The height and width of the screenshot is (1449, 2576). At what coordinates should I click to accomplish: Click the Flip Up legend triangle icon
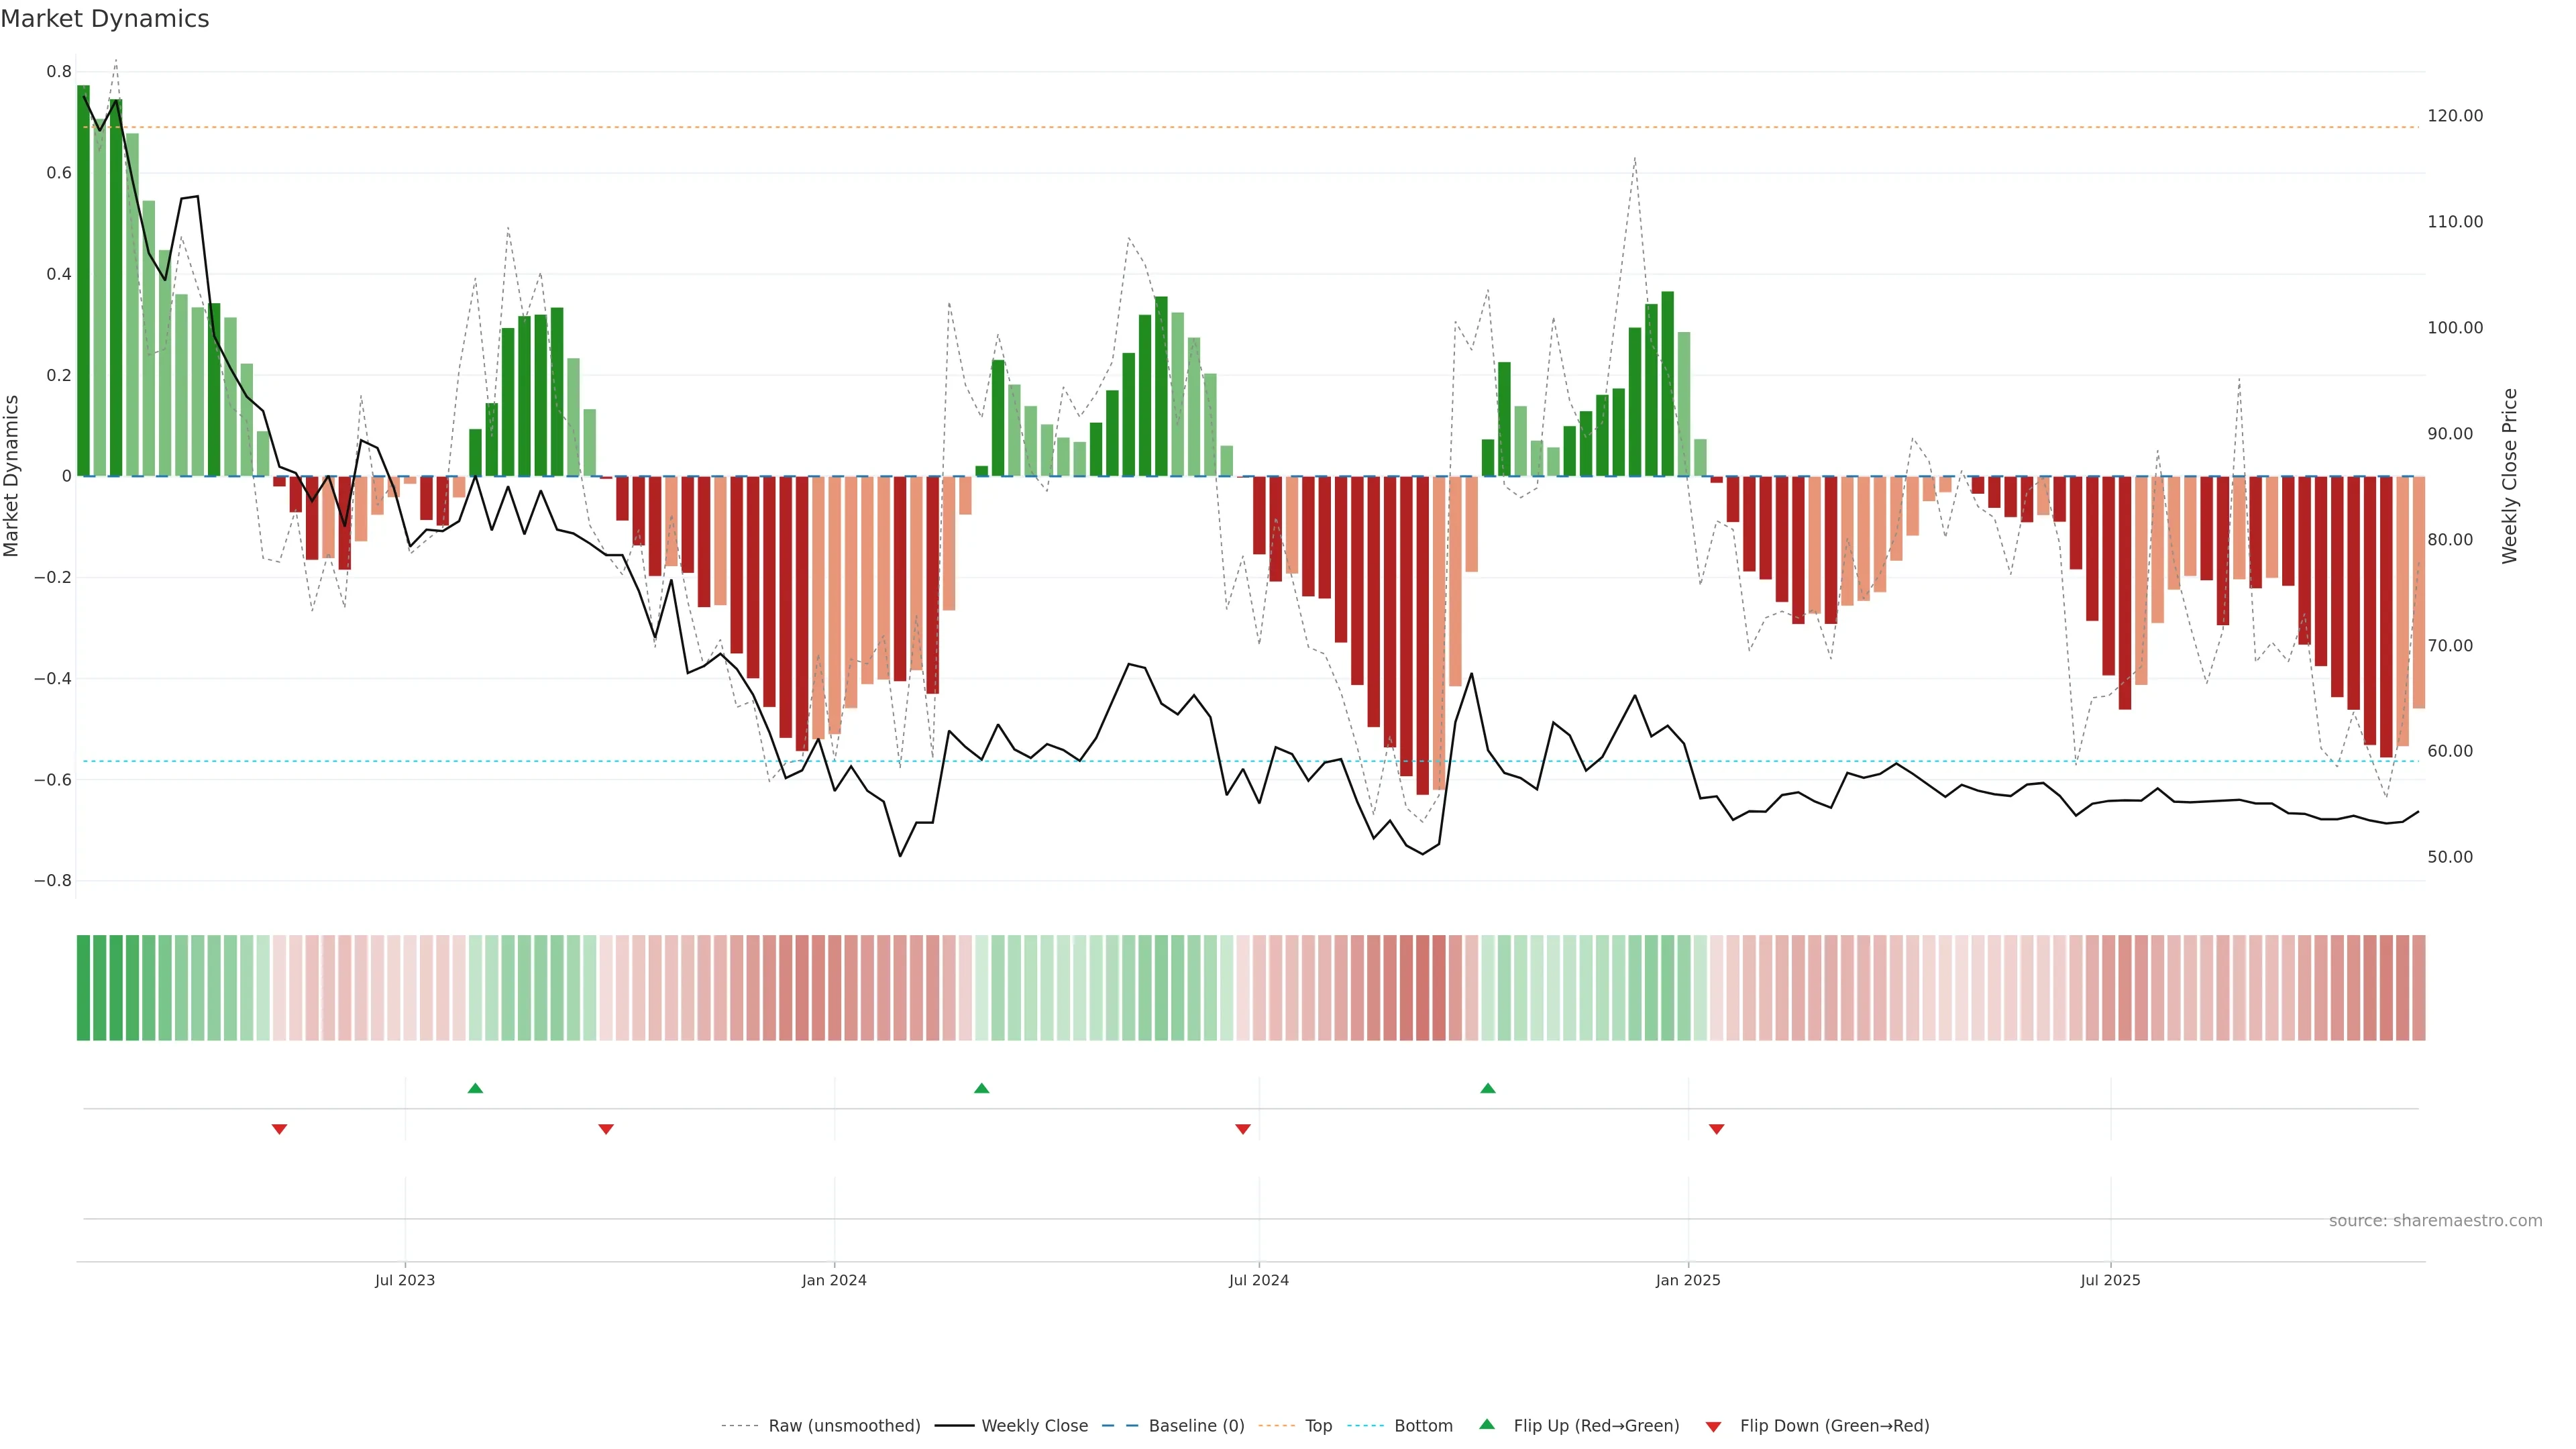coord(1487,1424)
